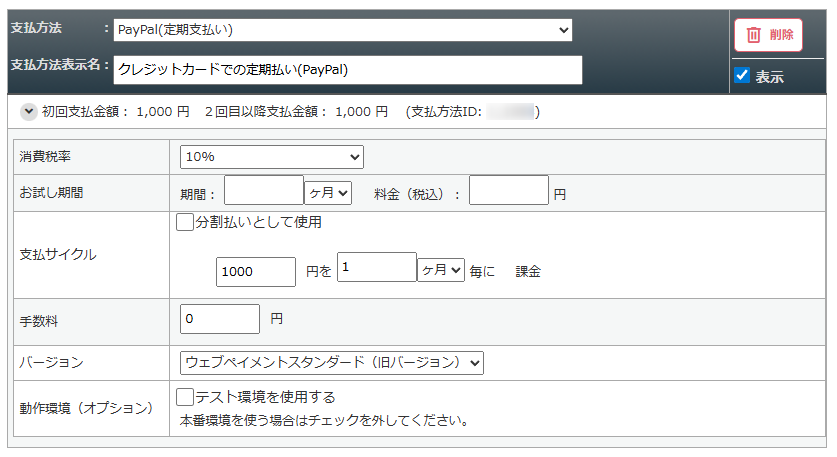Click the 削除 button text
837x457 pixels.
[781, 35]
